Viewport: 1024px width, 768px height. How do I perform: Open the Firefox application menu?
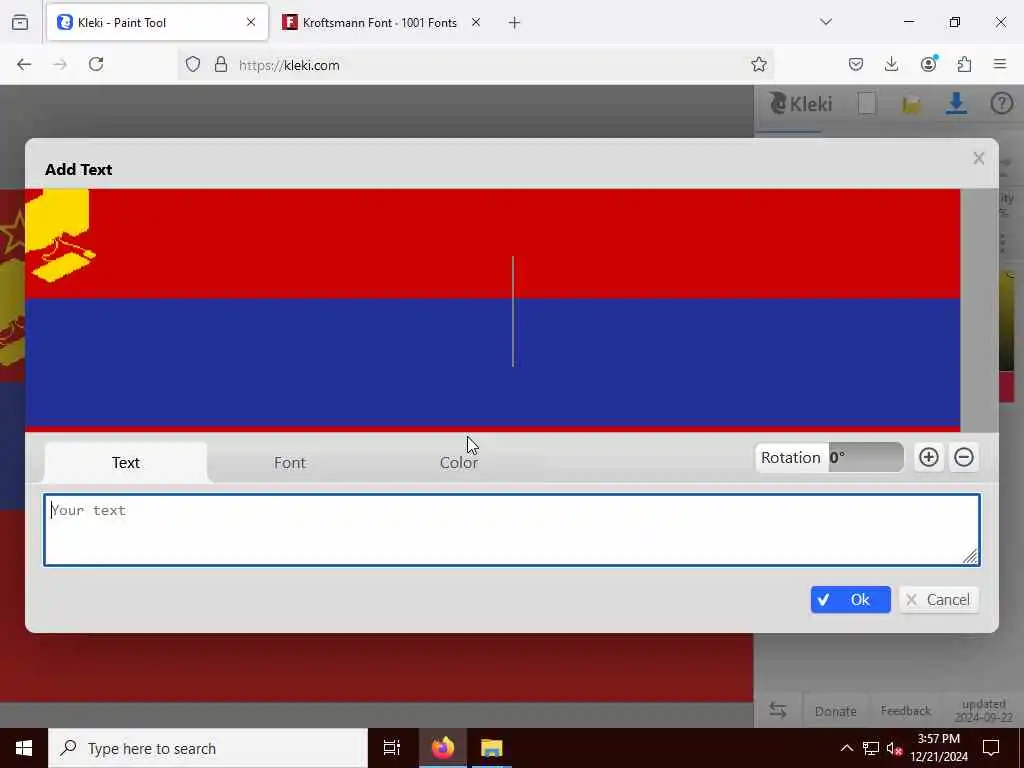coord(1000,64)
